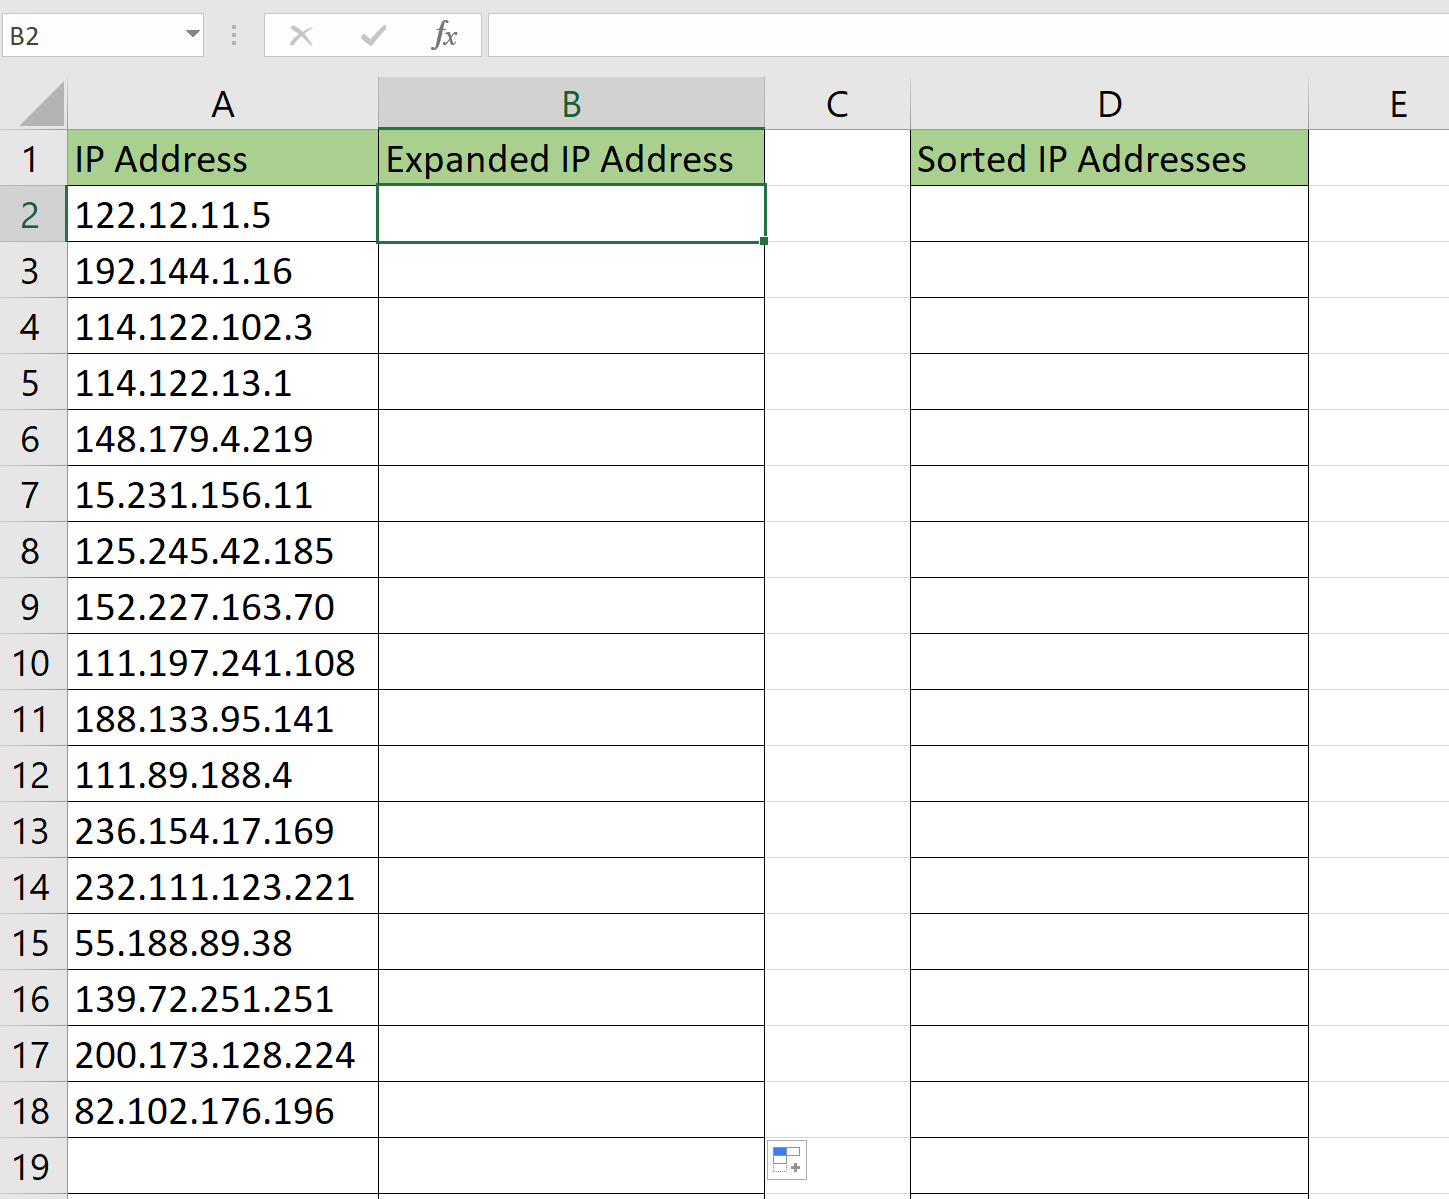Select the Sorted IP Addresses header cell
The image size is (1449, 1199).
tap(1109, 158)
